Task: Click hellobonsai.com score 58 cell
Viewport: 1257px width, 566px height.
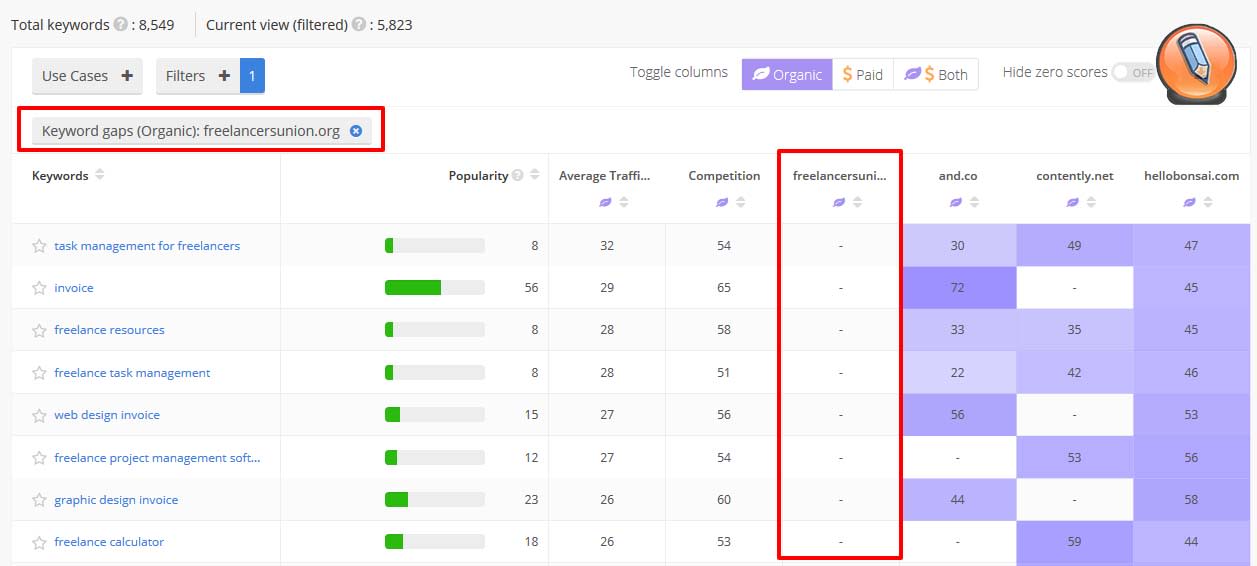Action: point(1191,500)
